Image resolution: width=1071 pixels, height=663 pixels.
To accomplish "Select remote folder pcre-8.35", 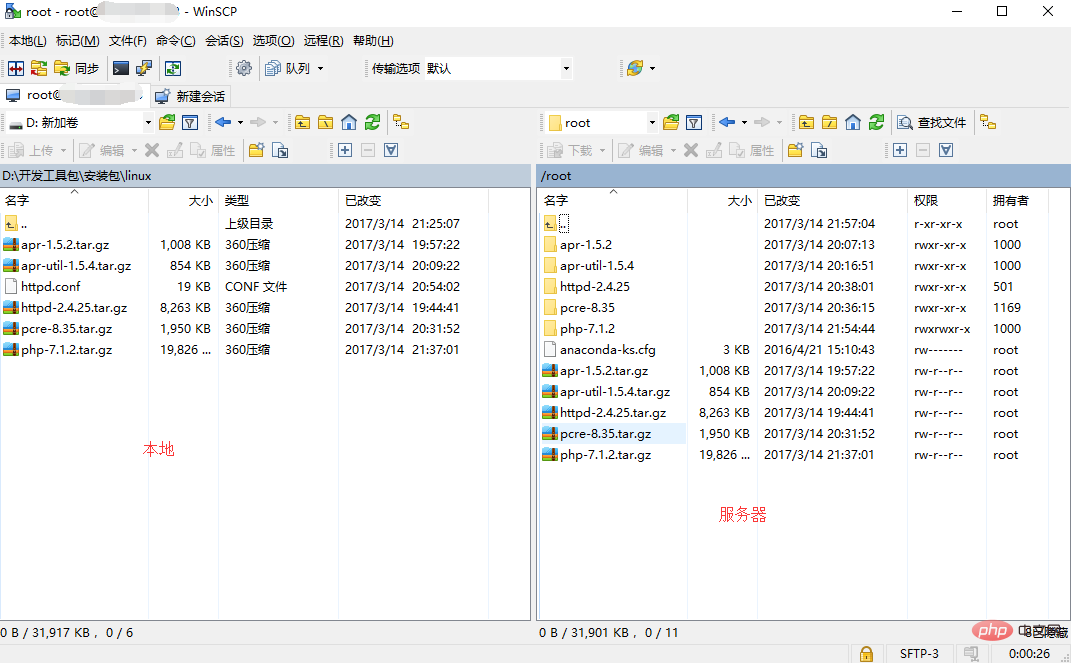I will [587, 308].
